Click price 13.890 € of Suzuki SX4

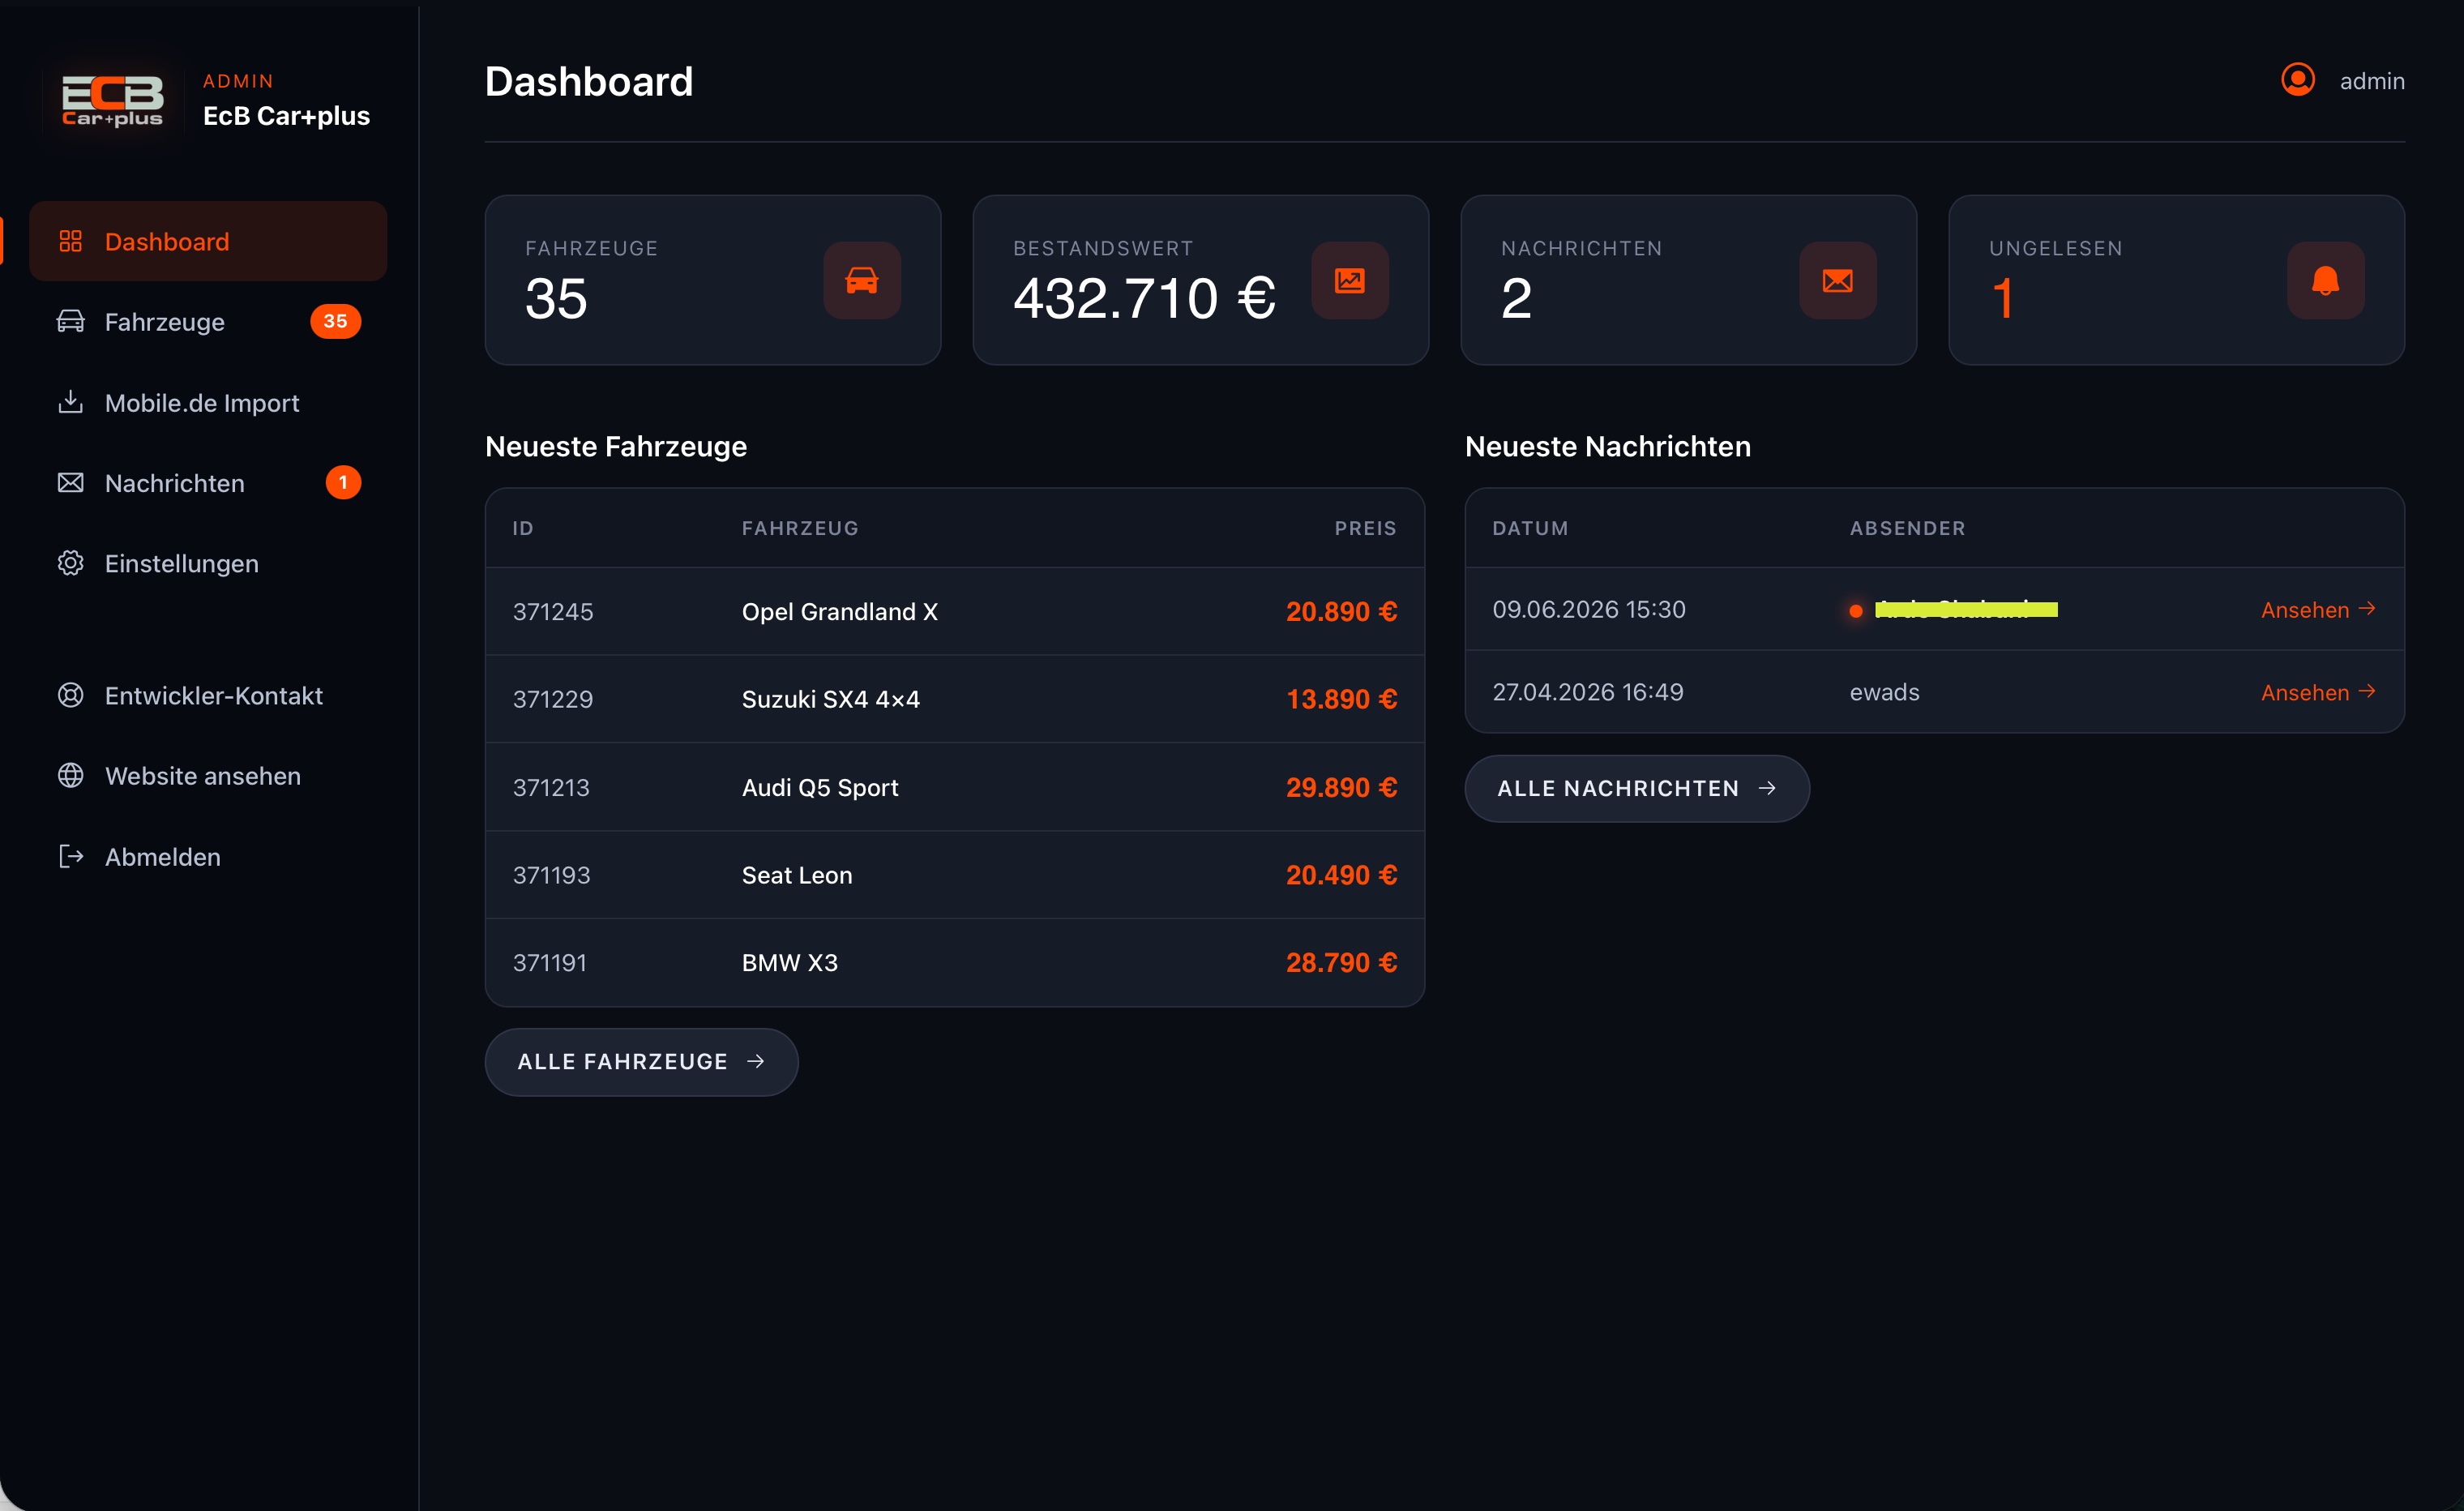pyautogui.click(x=1341, y=699)
